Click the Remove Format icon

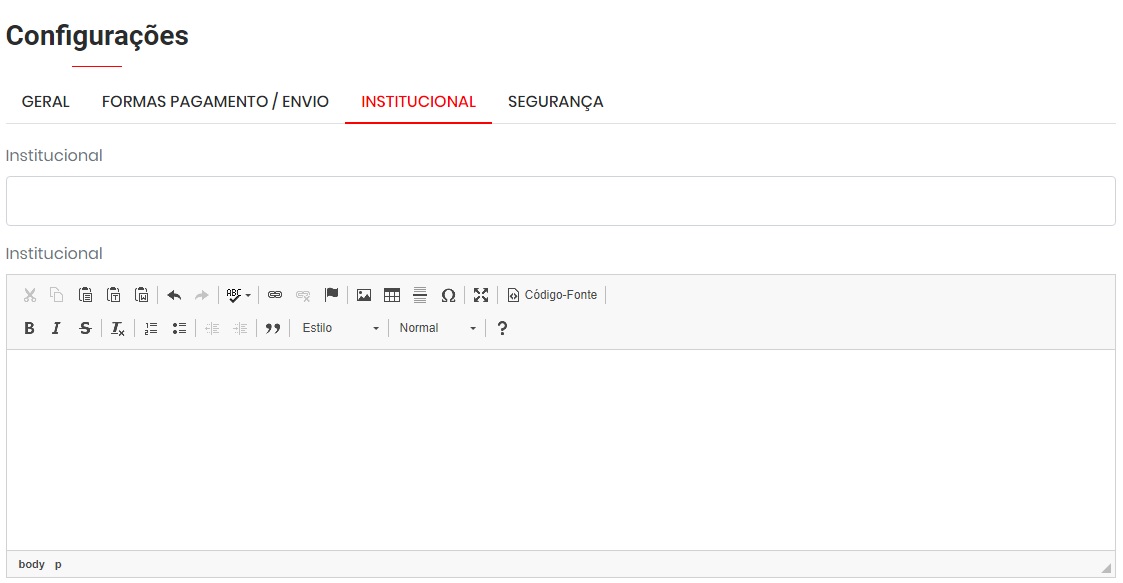click(118, 328)
